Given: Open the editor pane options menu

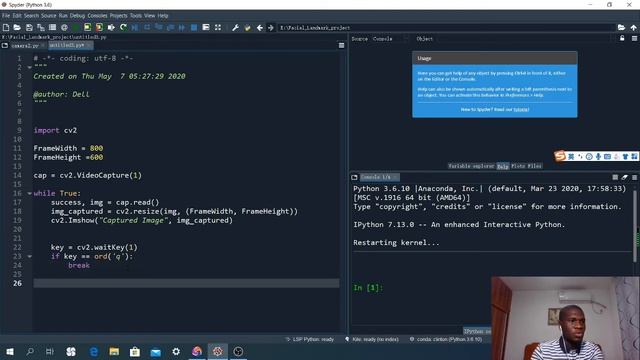Looking at the screenshot, I should (341, 45).
